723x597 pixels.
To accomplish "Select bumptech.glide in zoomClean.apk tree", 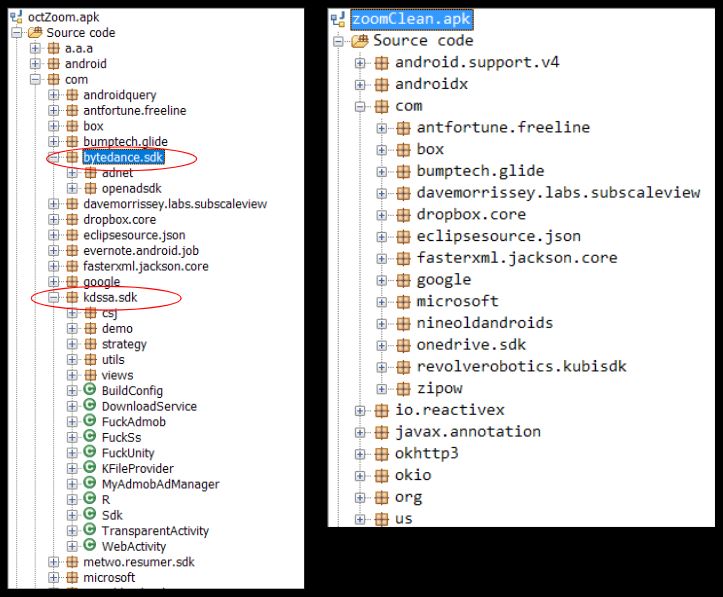I will 480,171.
